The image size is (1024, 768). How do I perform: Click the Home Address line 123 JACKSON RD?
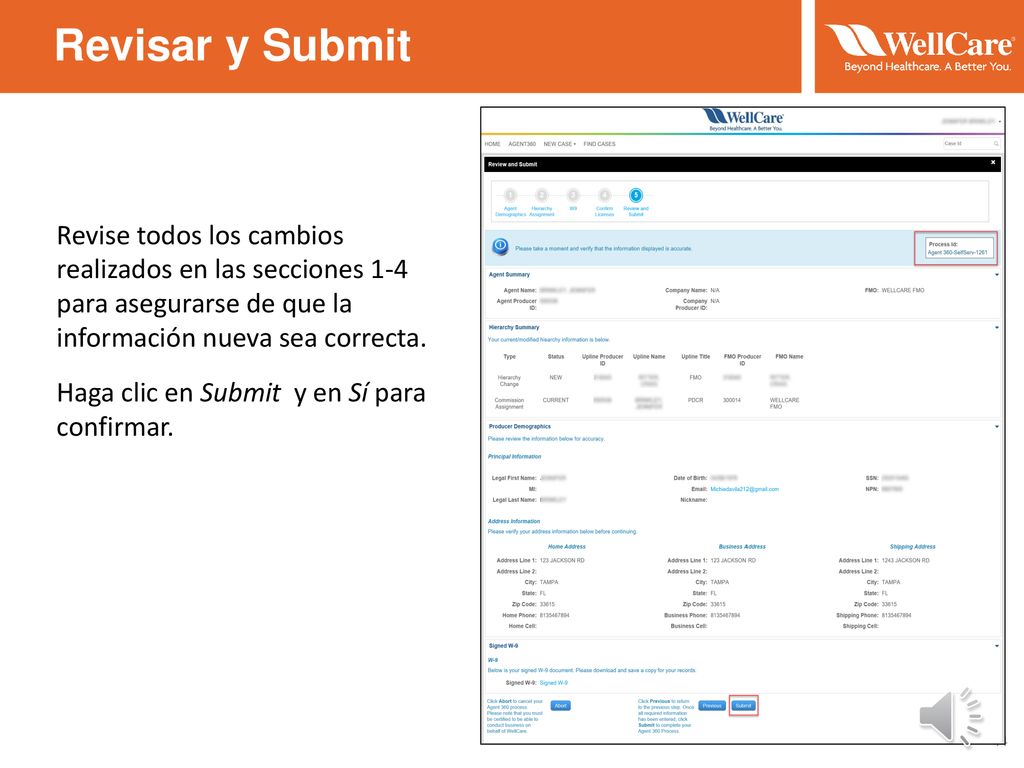(x=562, y=561)
